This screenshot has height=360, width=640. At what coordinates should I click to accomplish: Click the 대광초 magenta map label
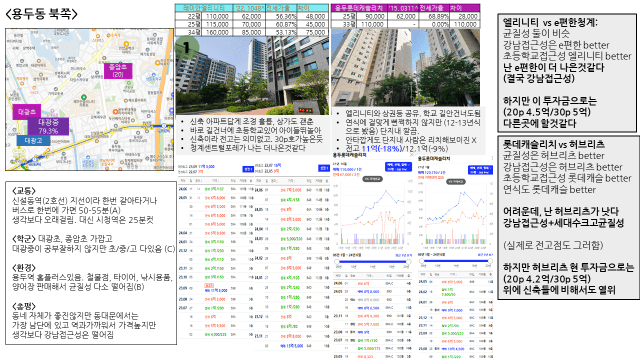point(27,112)
